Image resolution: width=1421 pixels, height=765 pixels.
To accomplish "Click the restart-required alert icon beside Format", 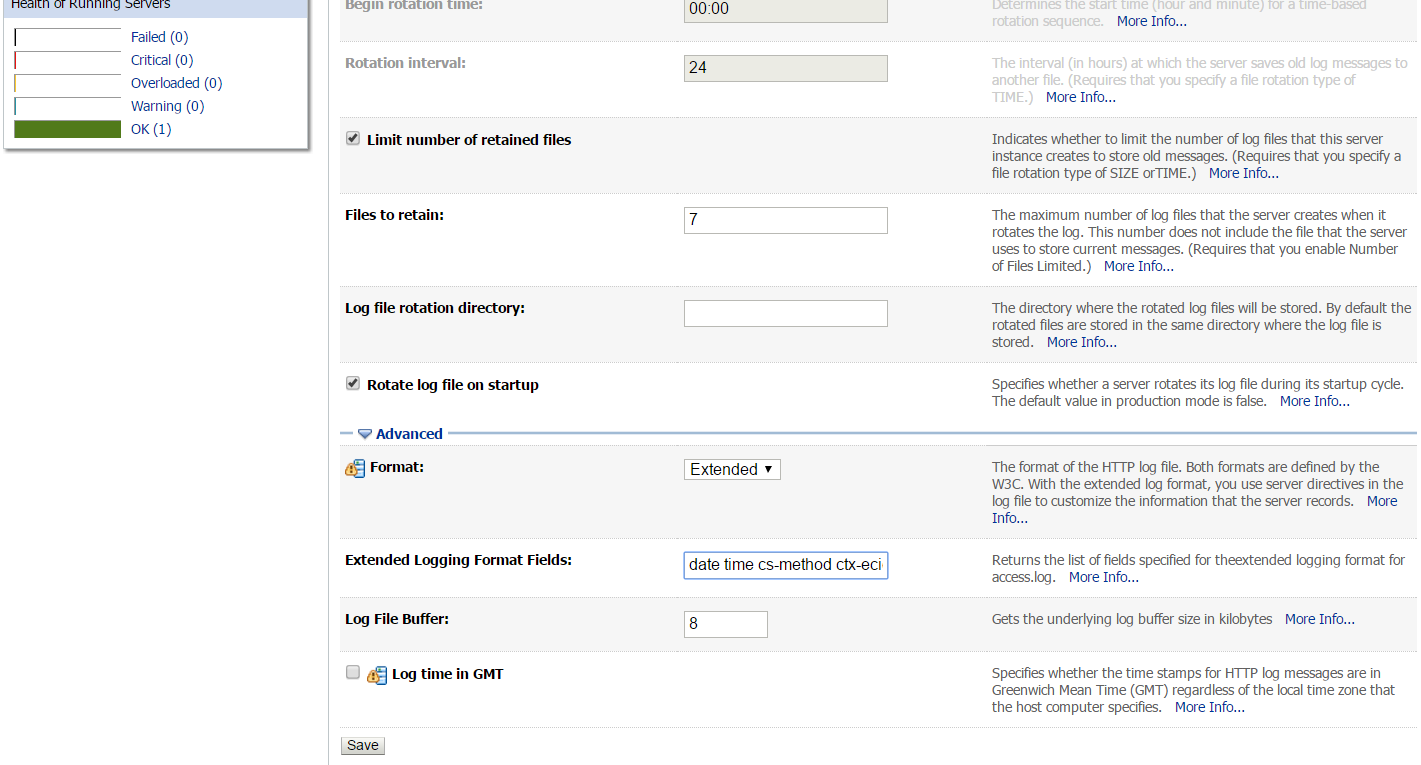I will pyautogui.click(x=355, y=468).
